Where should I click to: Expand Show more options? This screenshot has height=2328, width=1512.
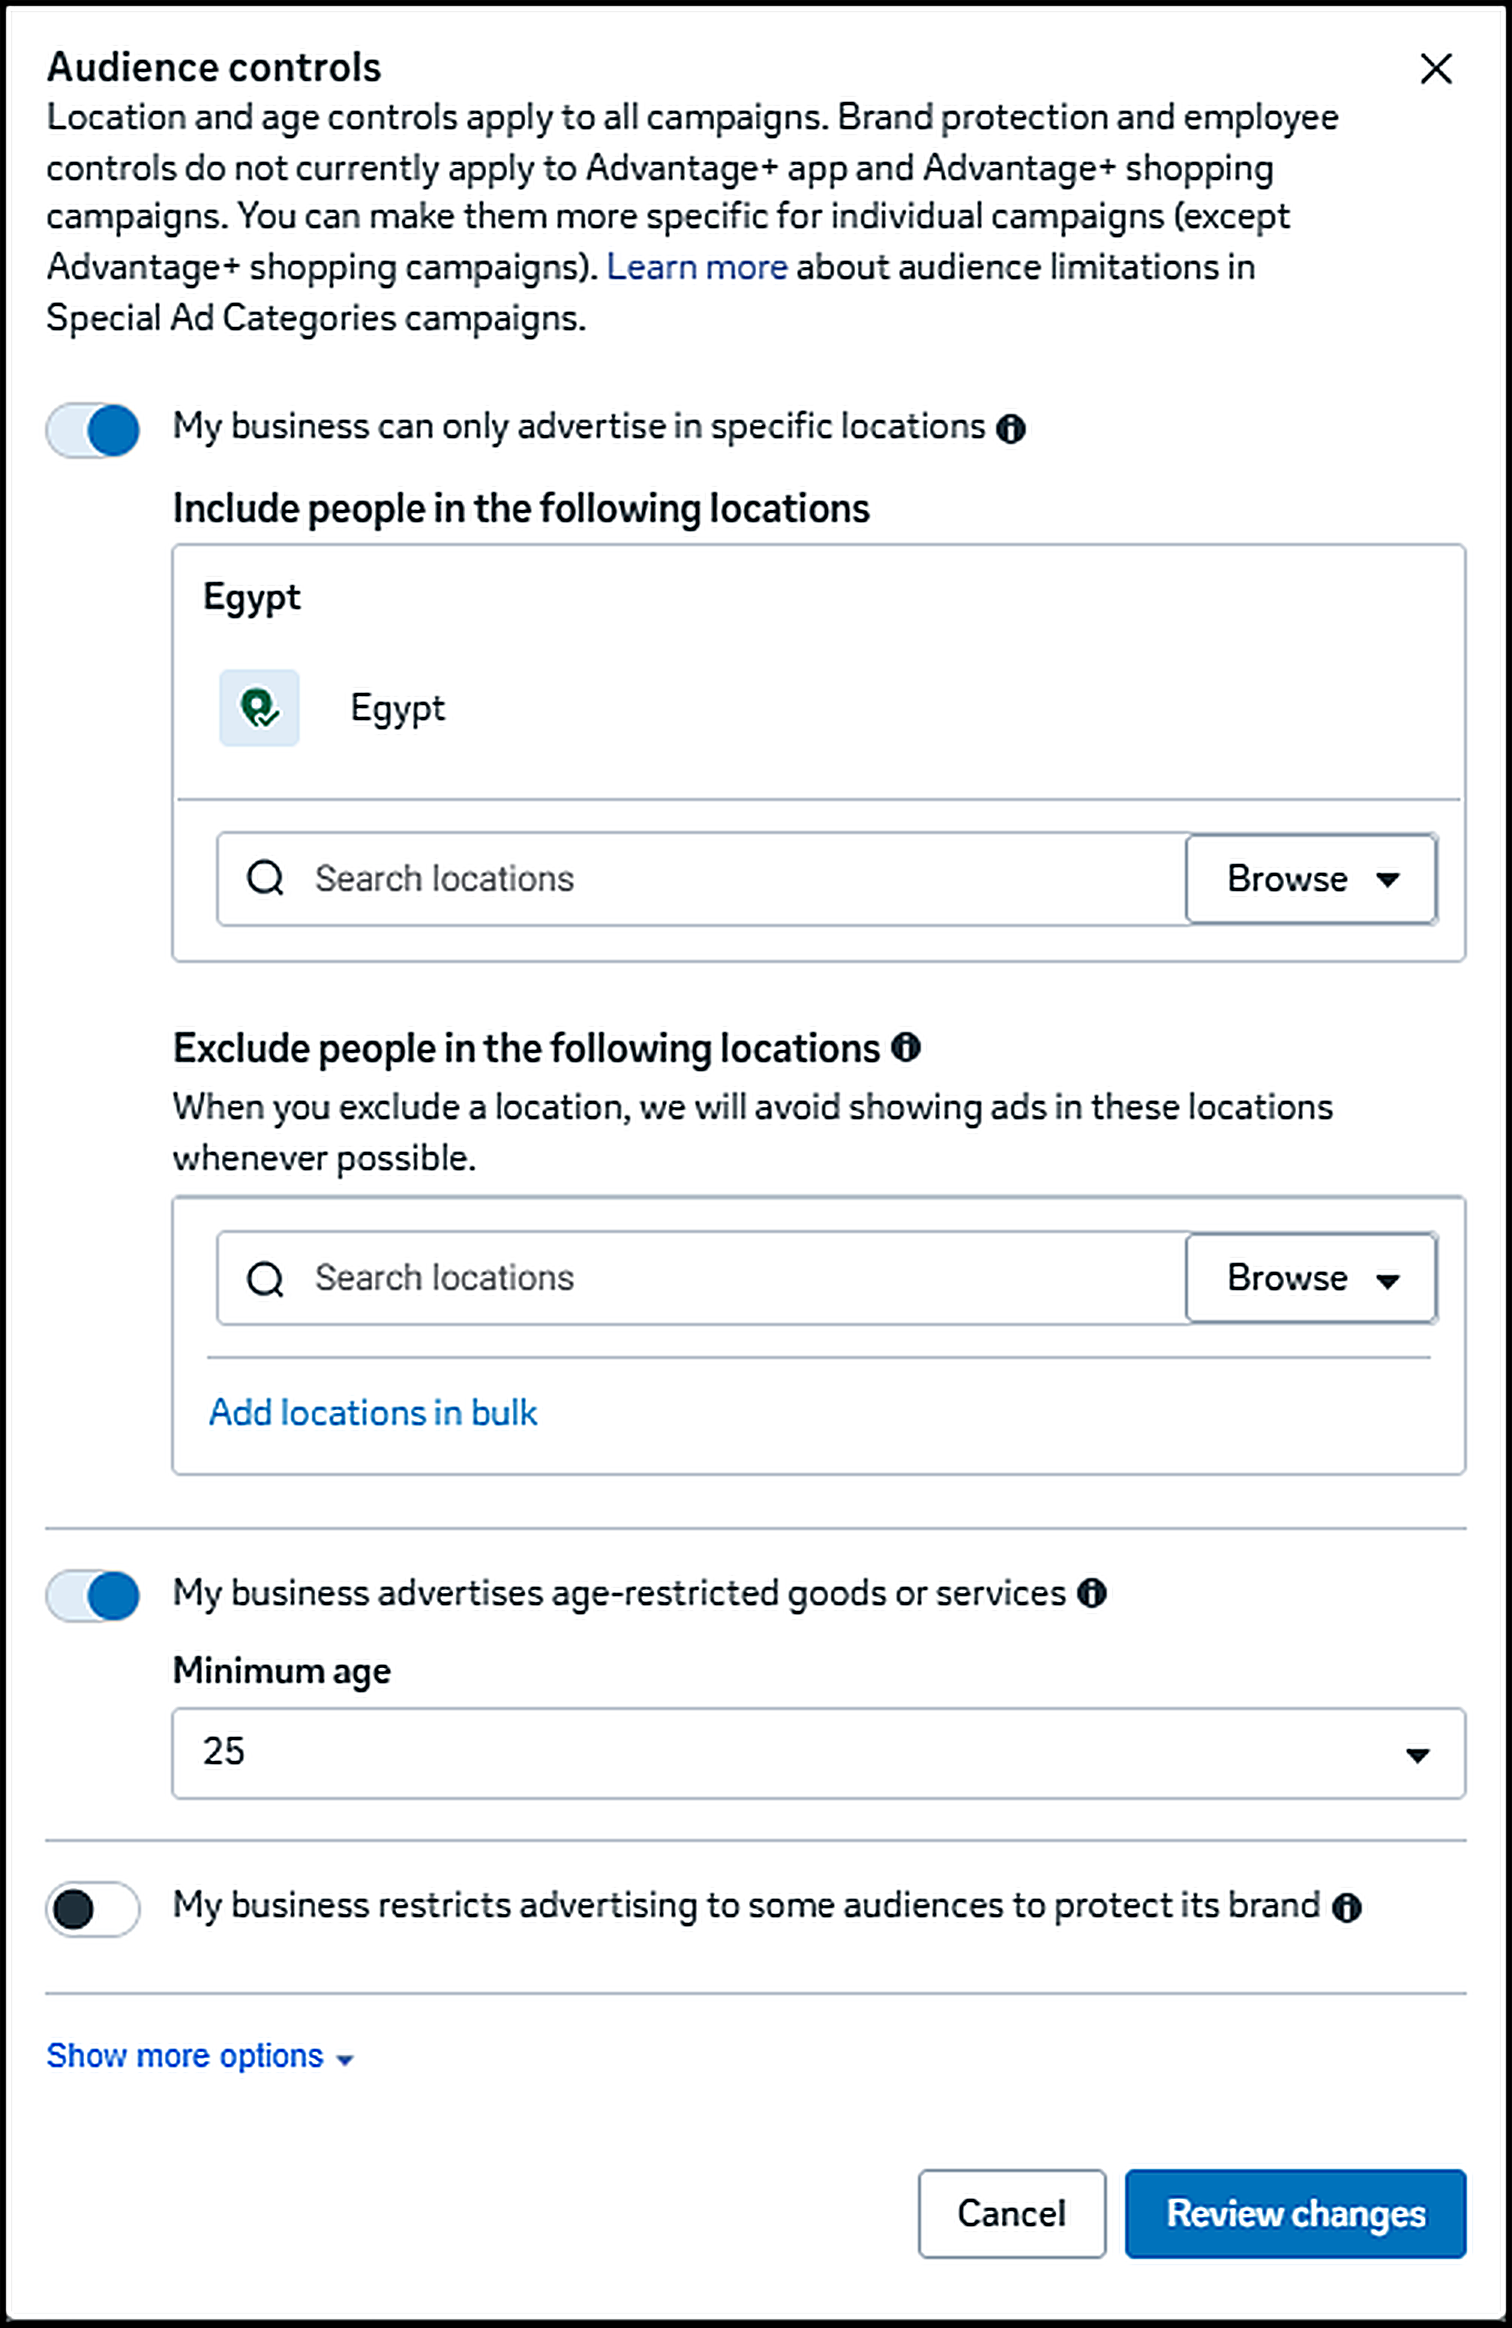coord(200,2056)
